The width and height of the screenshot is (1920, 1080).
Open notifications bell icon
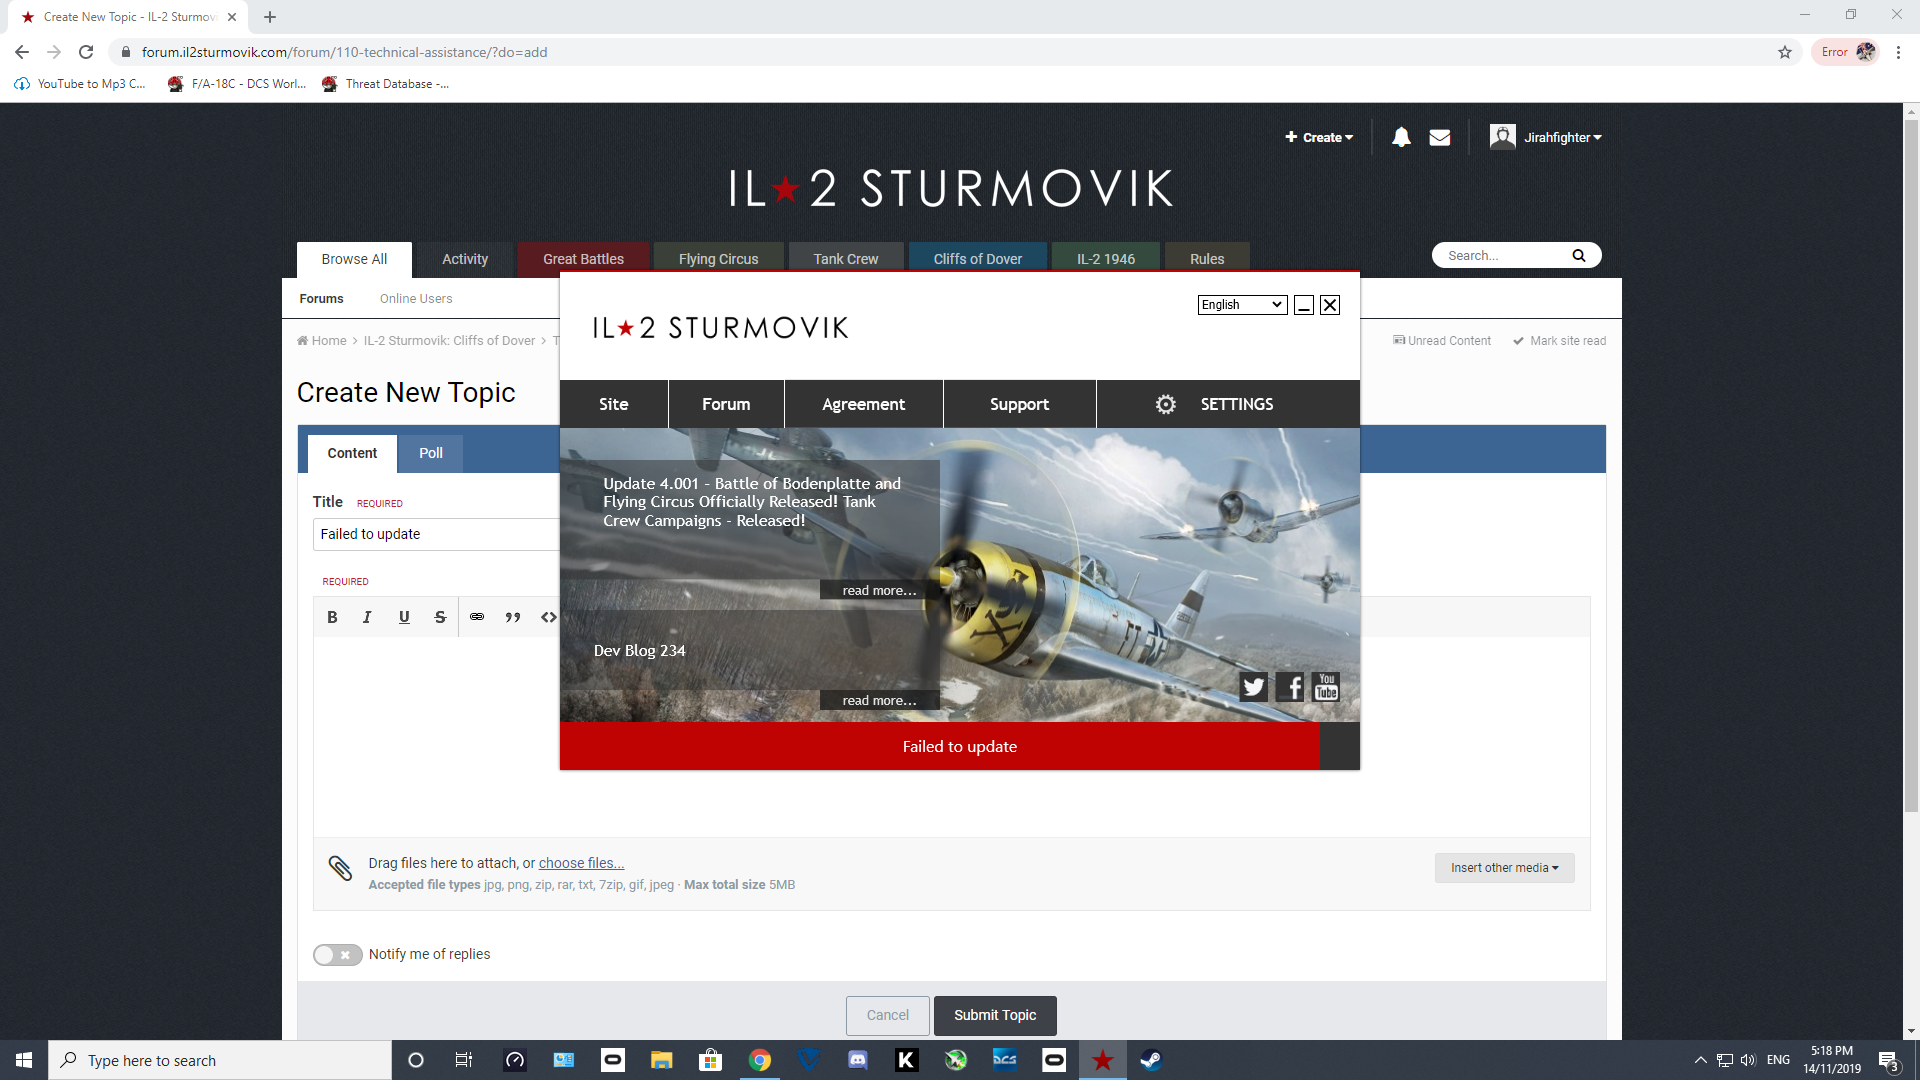(1401, 137)
